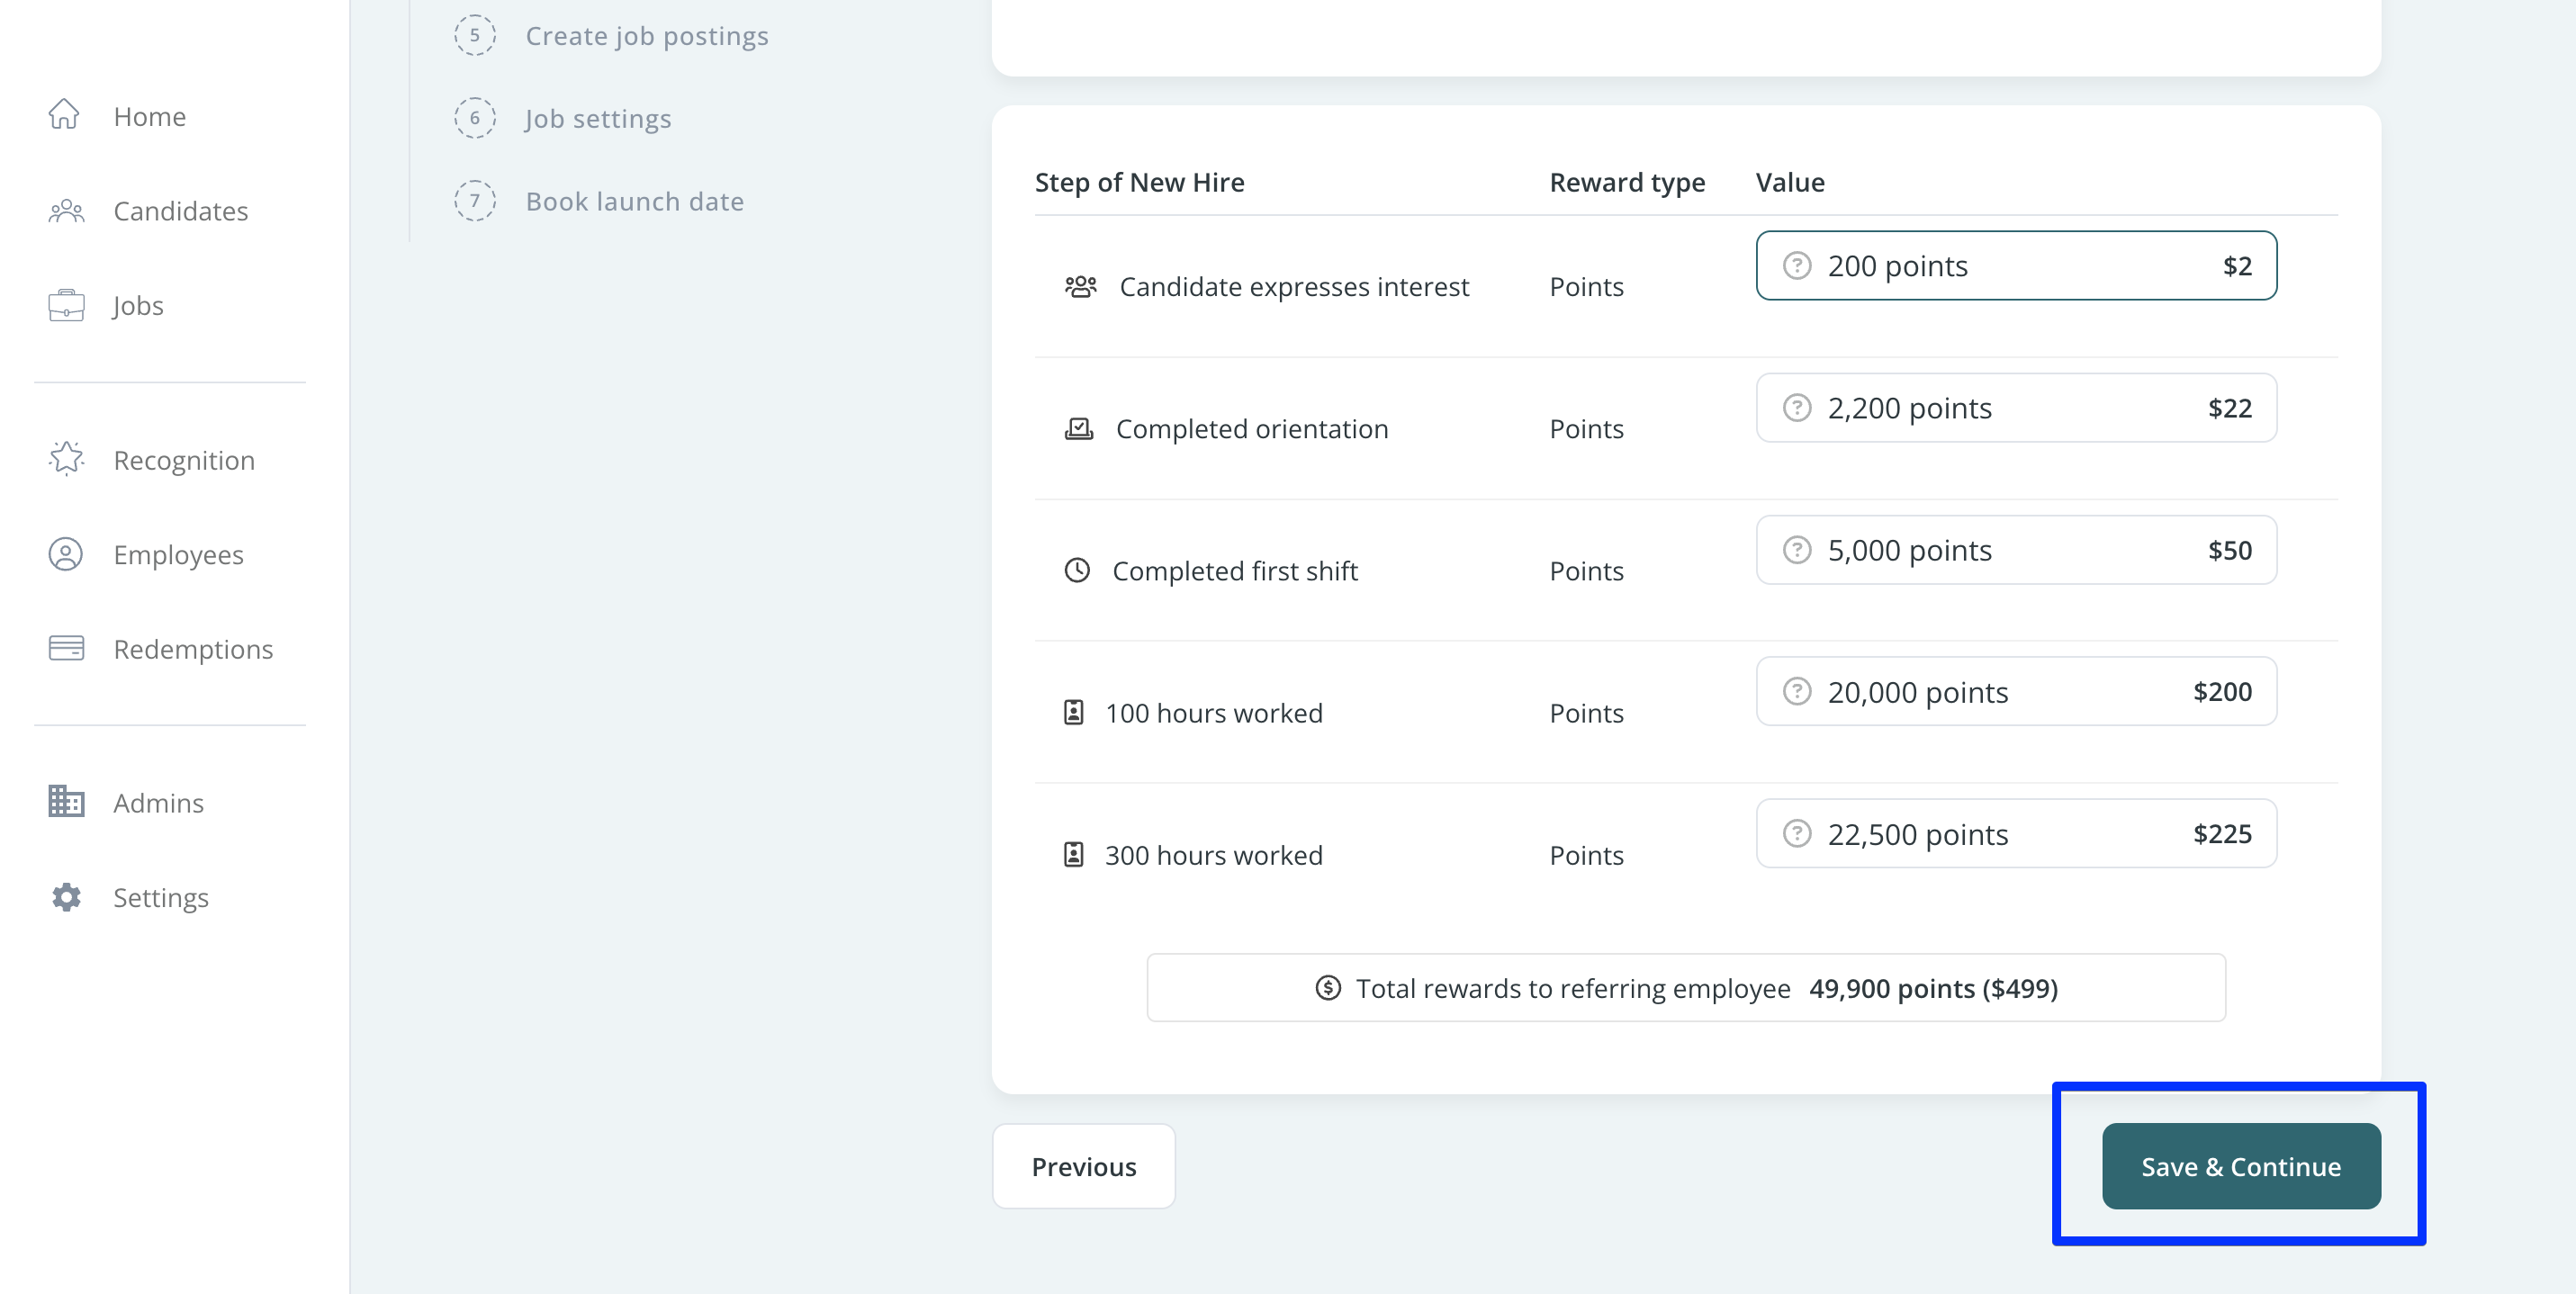The width and height of the screenshot is (2576, 1294).
Task: Click the $225 dollar amount
Action: click(2222, 834)
